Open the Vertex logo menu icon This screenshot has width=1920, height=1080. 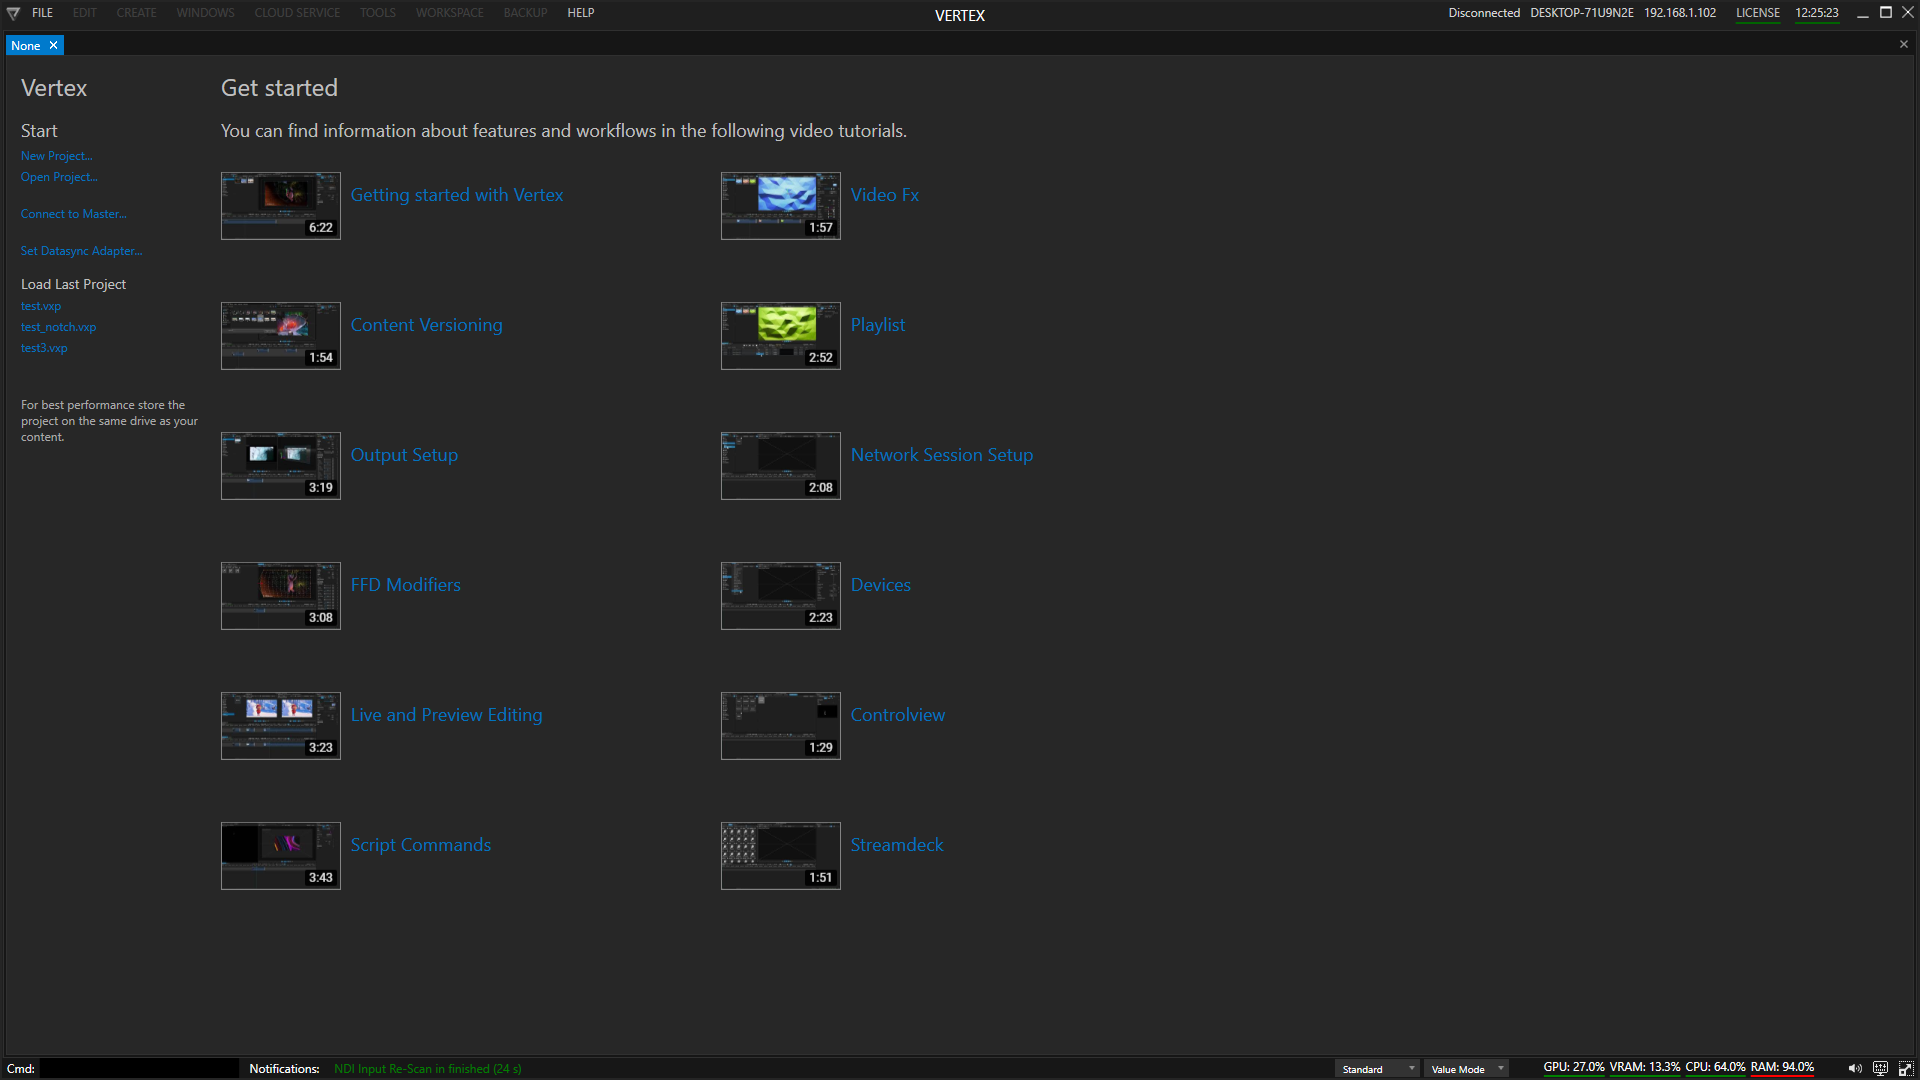click(x=13, y=13)
